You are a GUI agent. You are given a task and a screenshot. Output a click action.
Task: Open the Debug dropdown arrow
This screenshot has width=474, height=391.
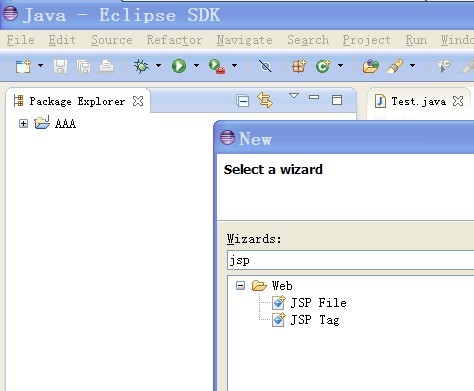[x=158, y=65]
